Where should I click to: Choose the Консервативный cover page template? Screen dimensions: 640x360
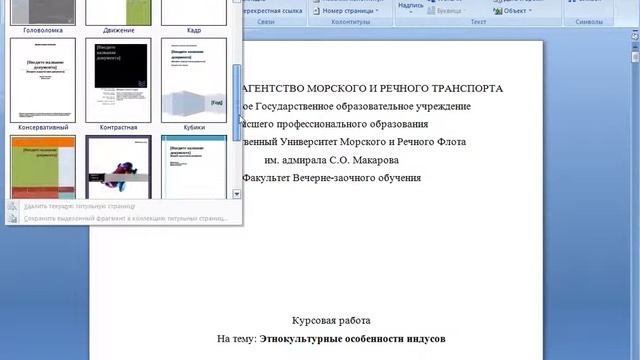coord(43,80)
